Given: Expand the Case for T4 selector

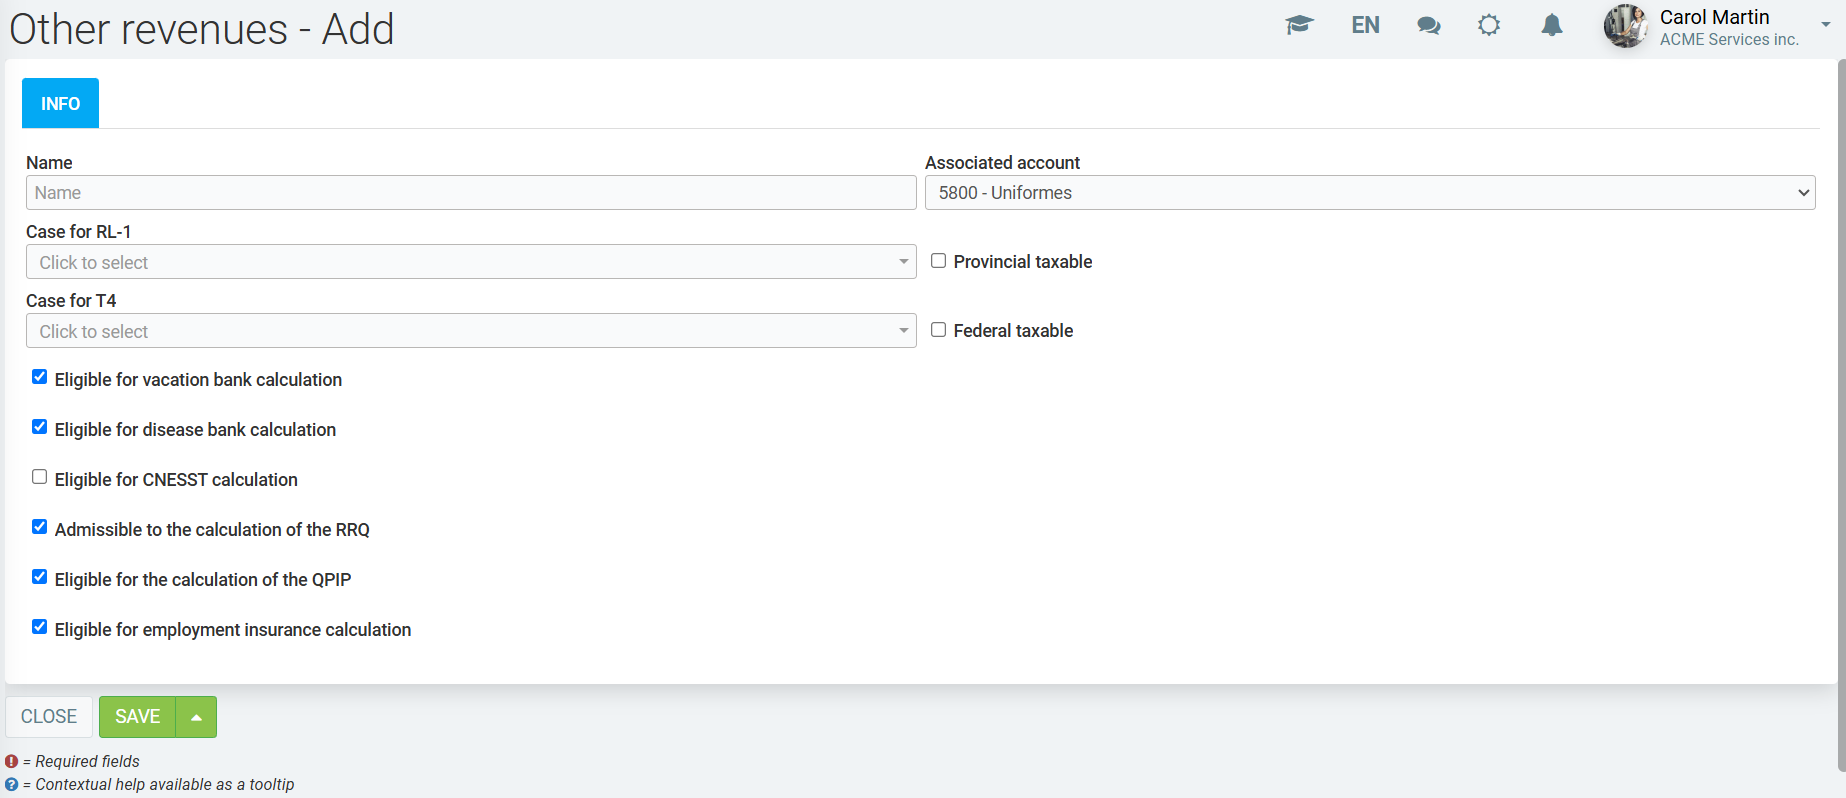Looking at the screenshot, I should pos(470,331).
